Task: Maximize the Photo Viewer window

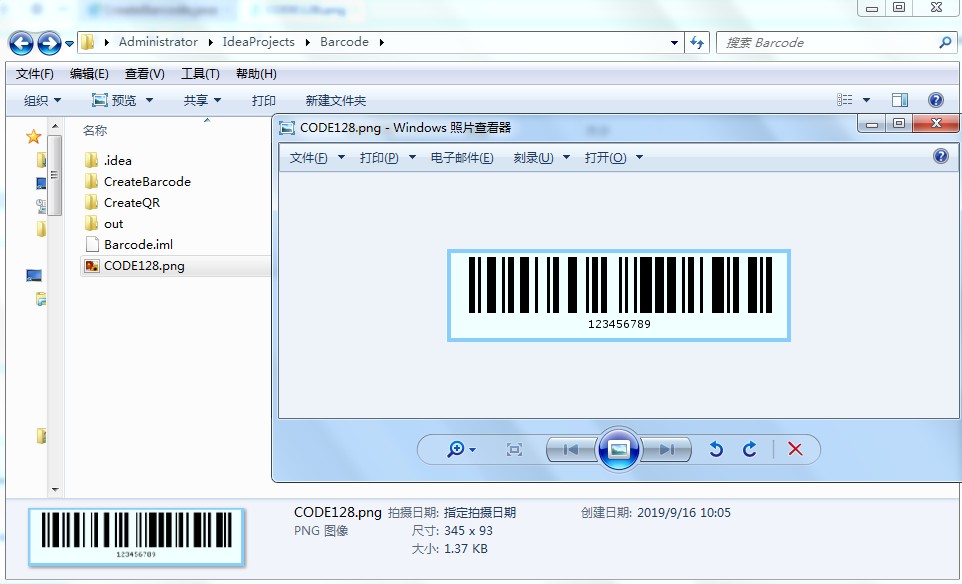Action: pos(899,123)
